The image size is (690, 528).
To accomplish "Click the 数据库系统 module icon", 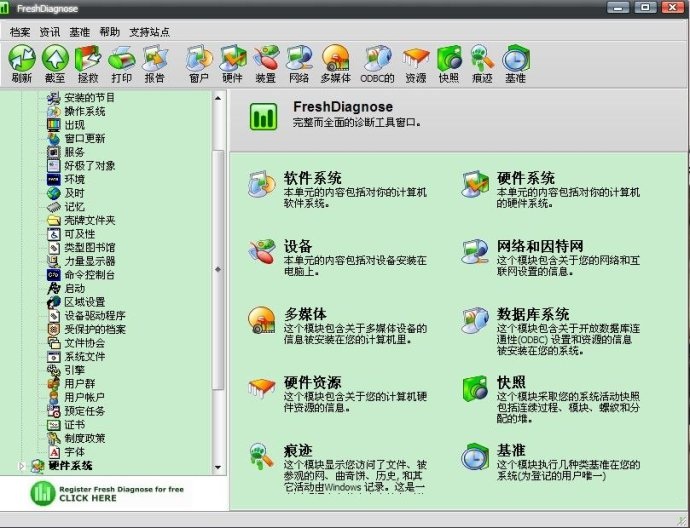I will (475, 320).
